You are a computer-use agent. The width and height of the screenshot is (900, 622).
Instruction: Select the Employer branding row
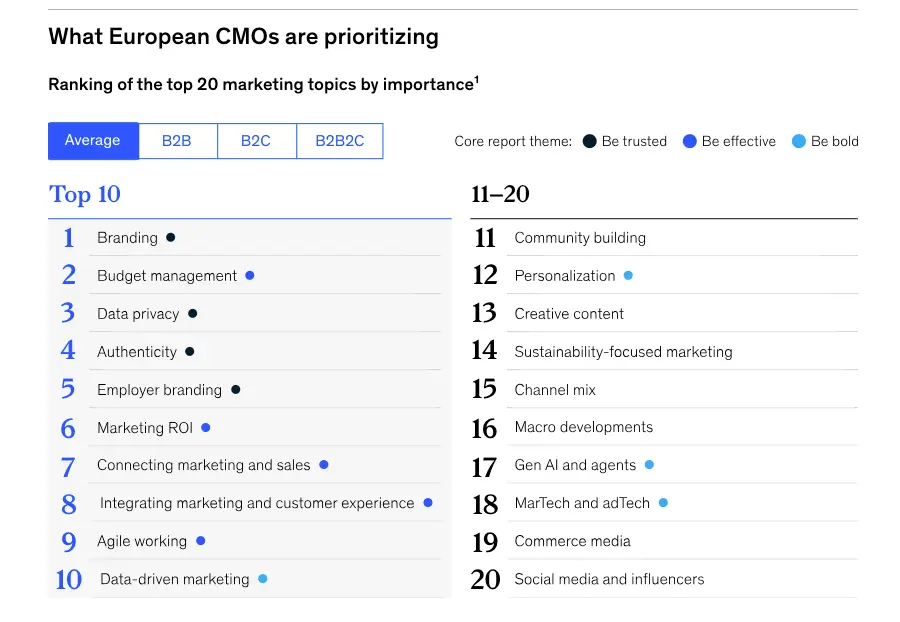pos(159,390)
